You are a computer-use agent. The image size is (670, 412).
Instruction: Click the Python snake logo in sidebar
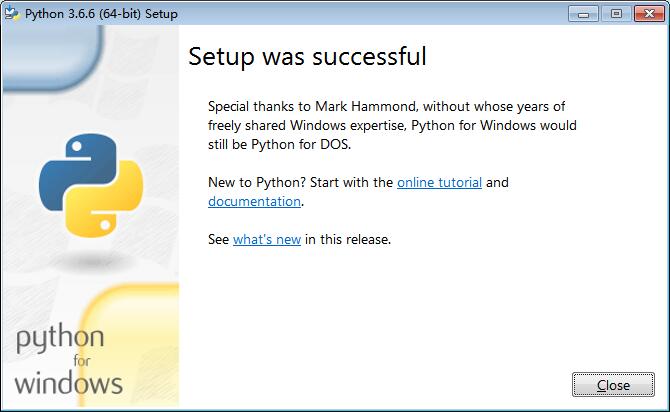coord(91,184)
